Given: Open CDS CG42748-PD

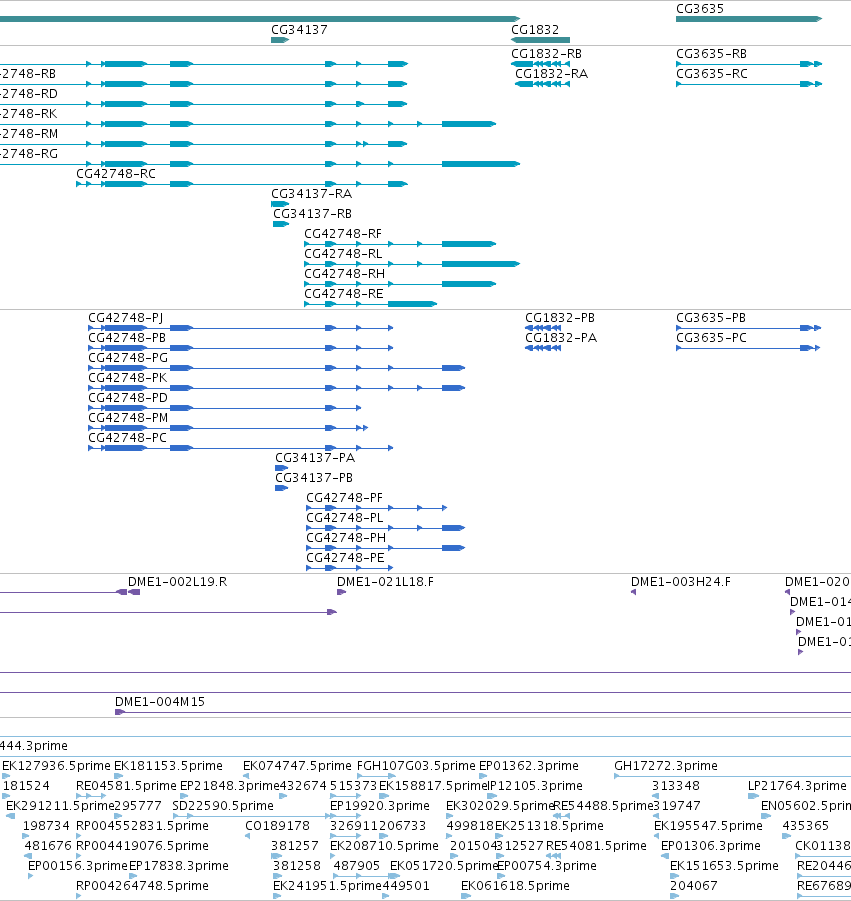Looking at the screenshot, I should click(x=128, y=398).
